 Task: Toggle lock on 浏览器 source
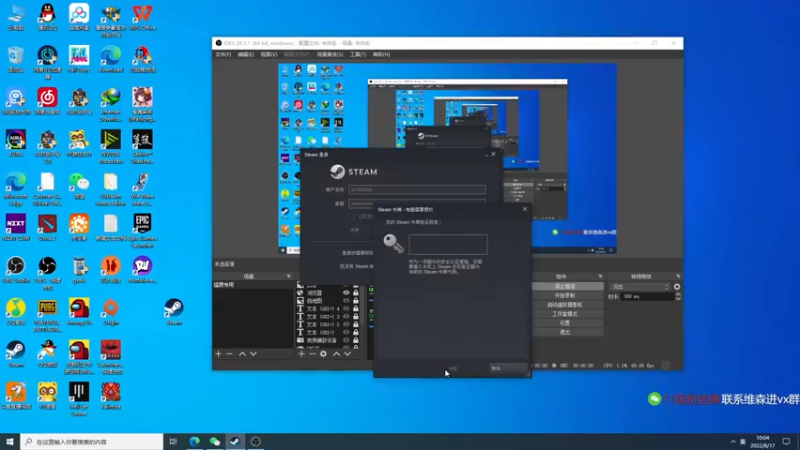tap(356, 293)
